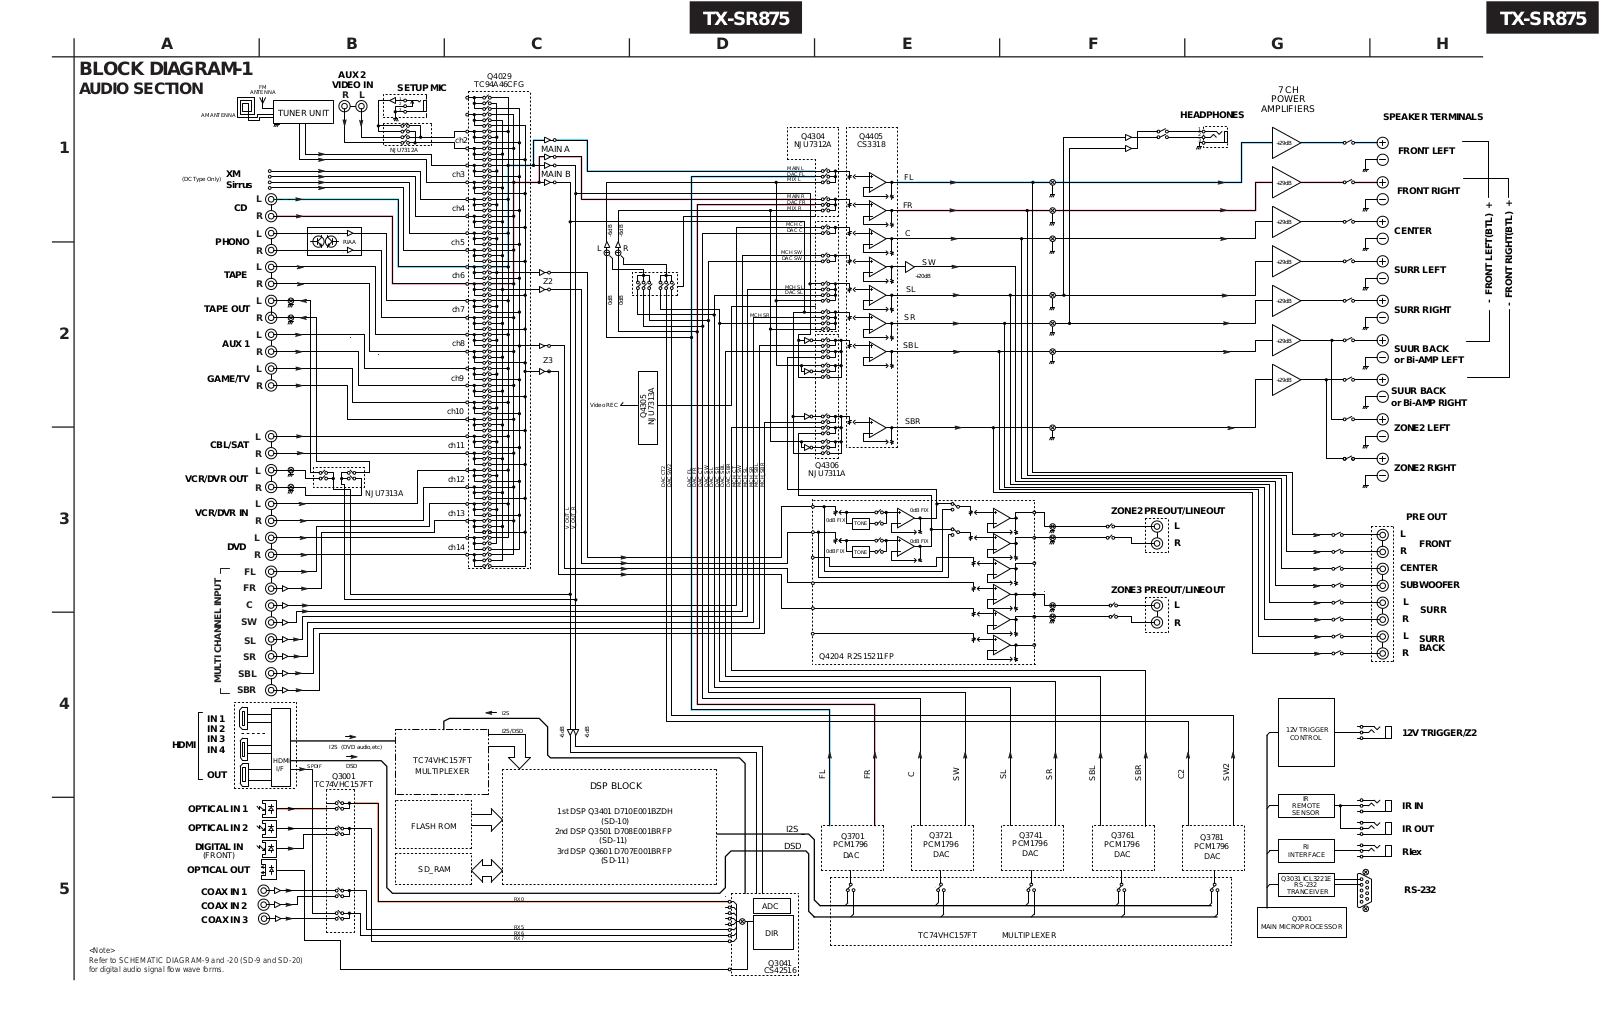Click the IR REMOTE SENSOR block
Viewport: 1601px width, 1036px height.
(x=1306, y=806)
